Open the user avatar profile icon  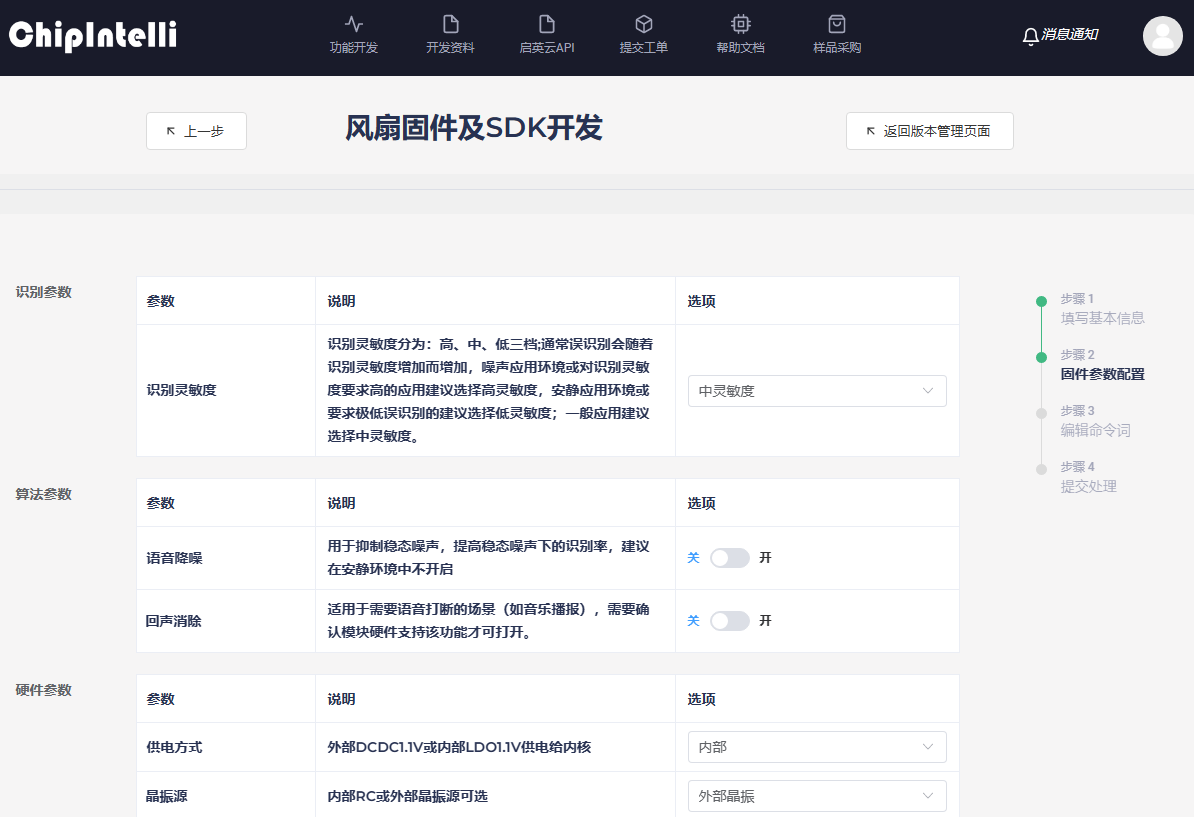coord(1162,36)
